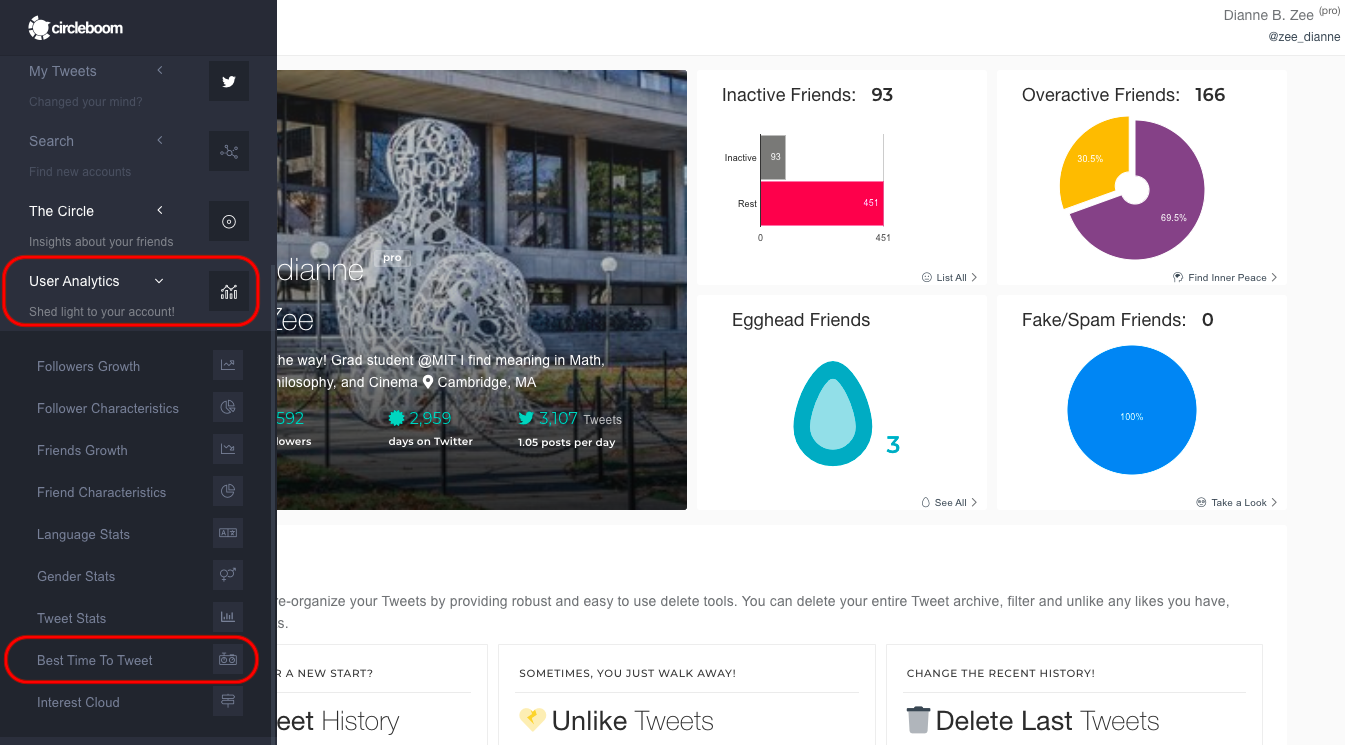Image resolution: width=1345 pixels, height=745 pixels.
Task: Click the @MIT mention in the bio
Action: 436,359
